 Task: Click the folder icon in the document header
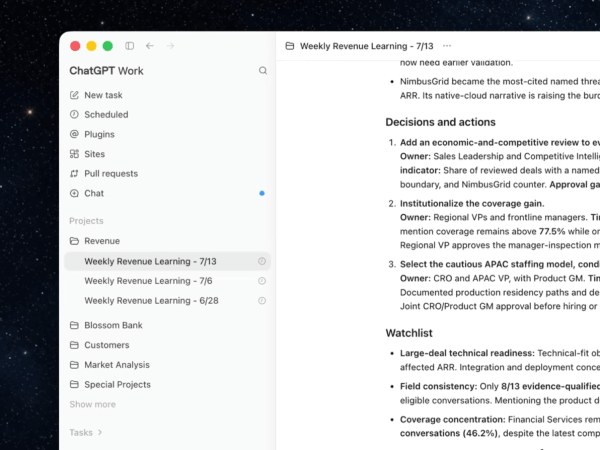tap(290, 46)
